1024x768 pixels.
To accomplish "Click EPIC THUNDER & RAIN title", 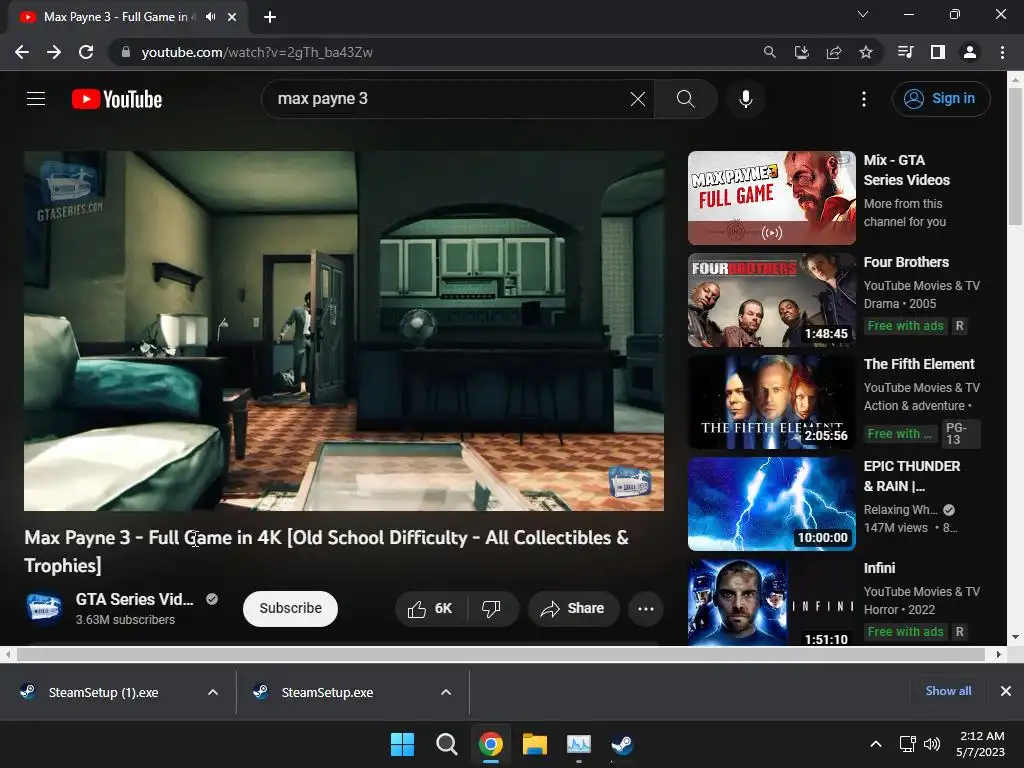I will 912,476.
